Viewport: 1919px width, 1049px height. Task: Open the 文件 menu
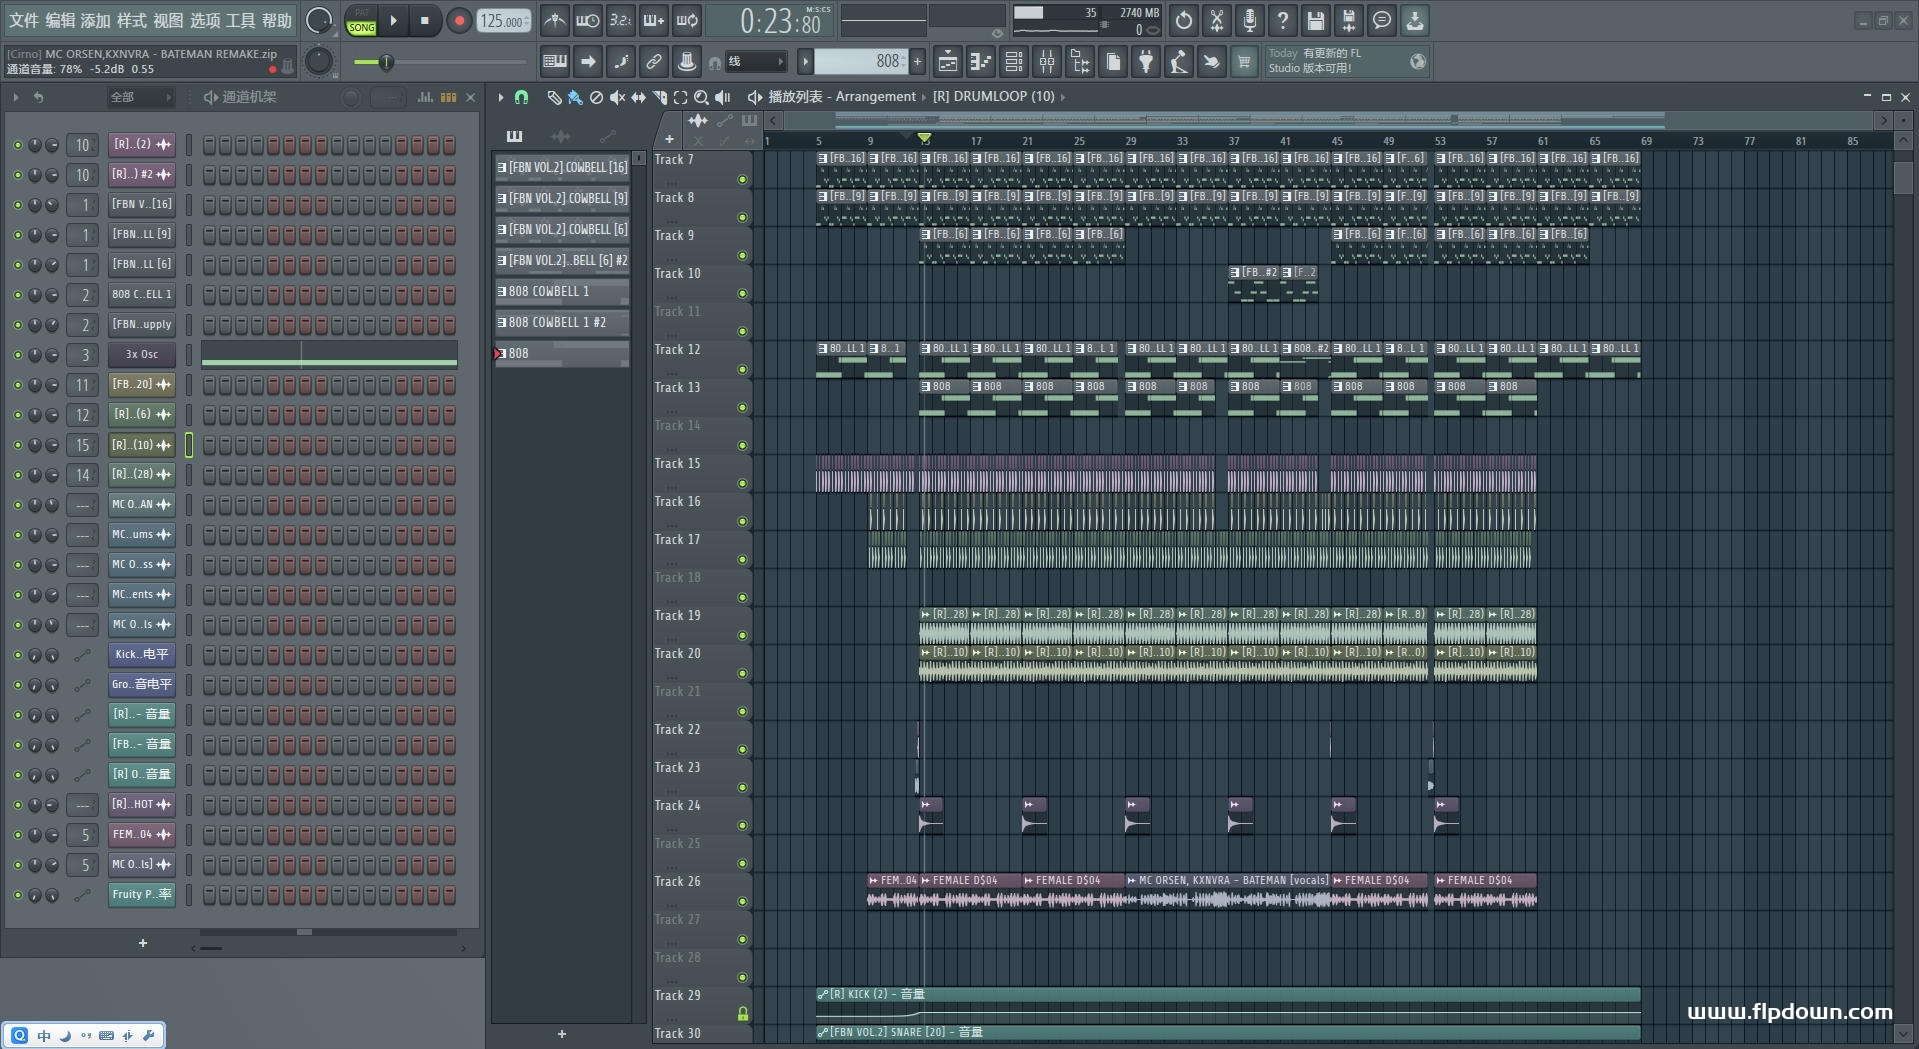[24, 20]
